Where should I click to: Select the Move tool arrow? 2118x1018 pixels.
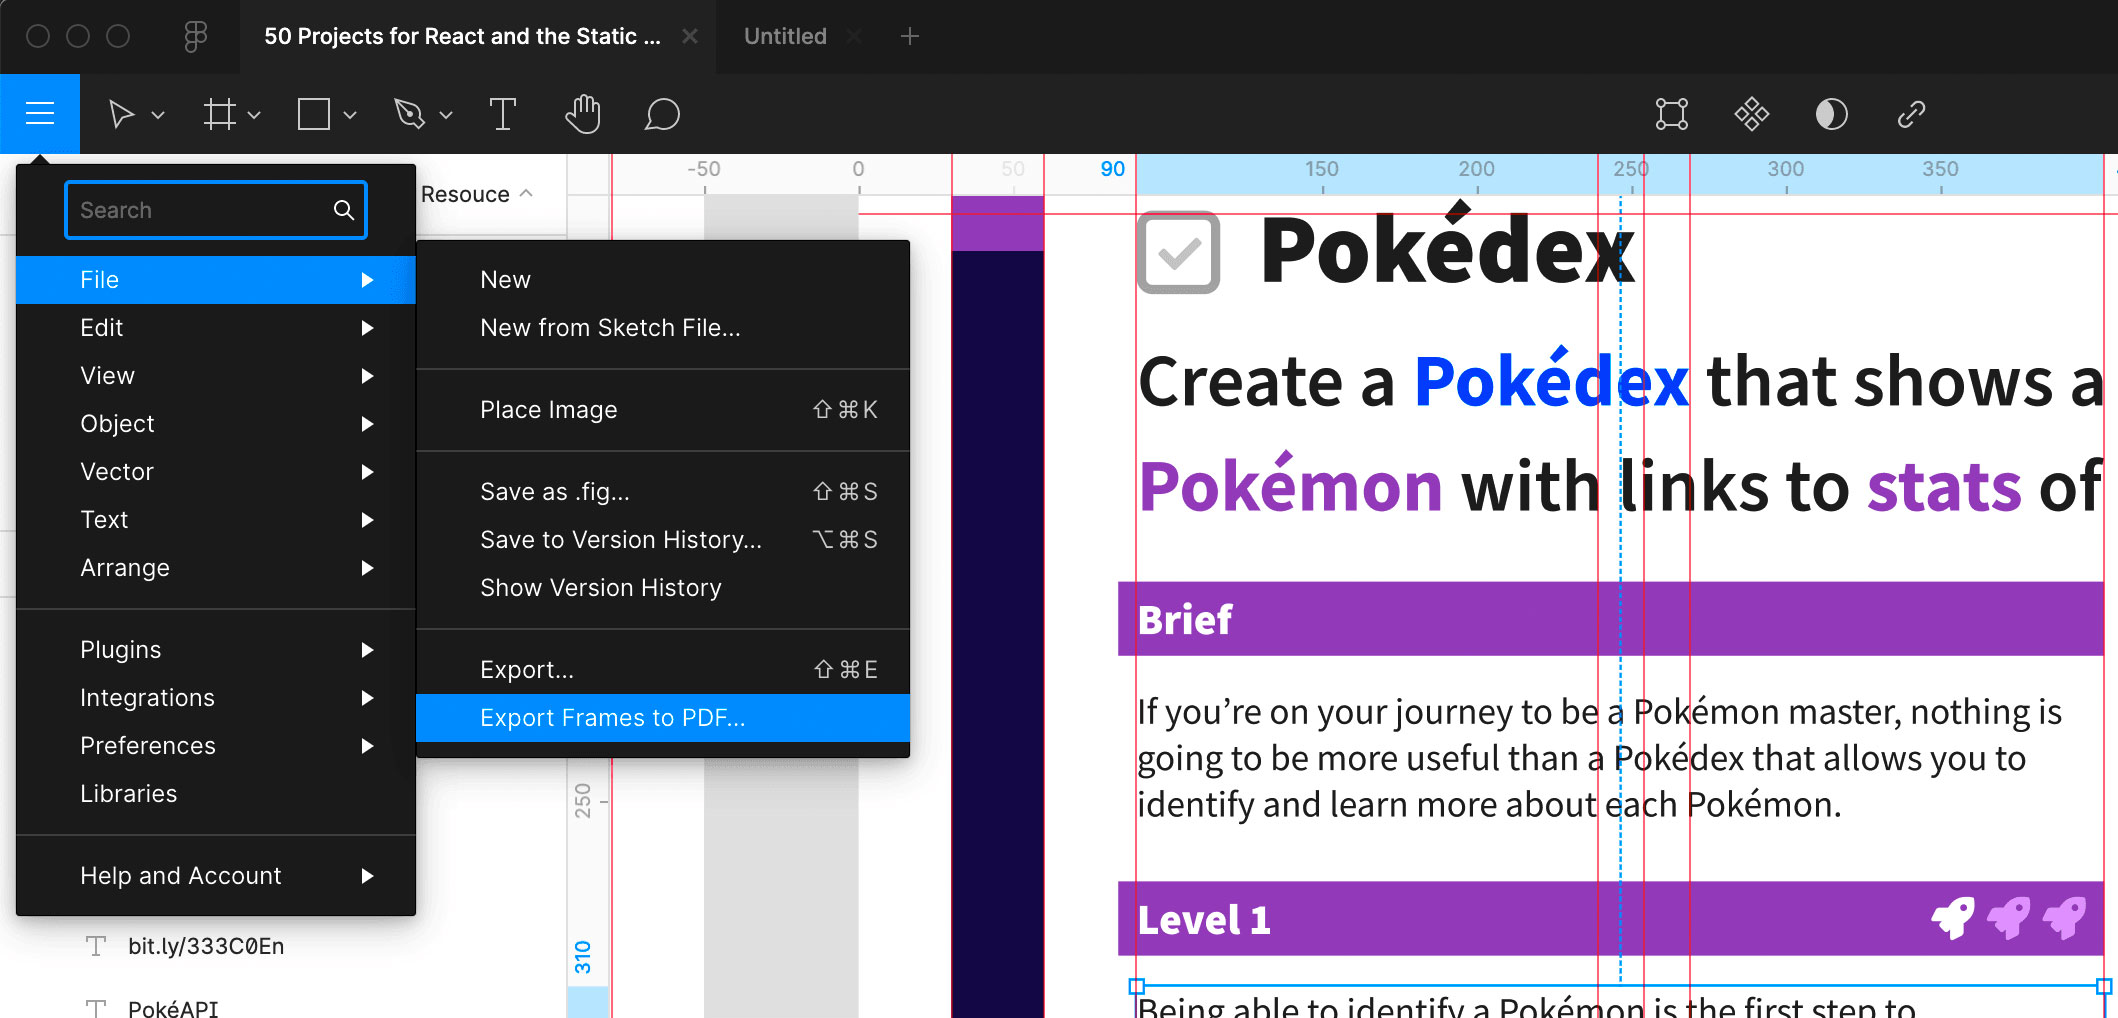(121, 114)
